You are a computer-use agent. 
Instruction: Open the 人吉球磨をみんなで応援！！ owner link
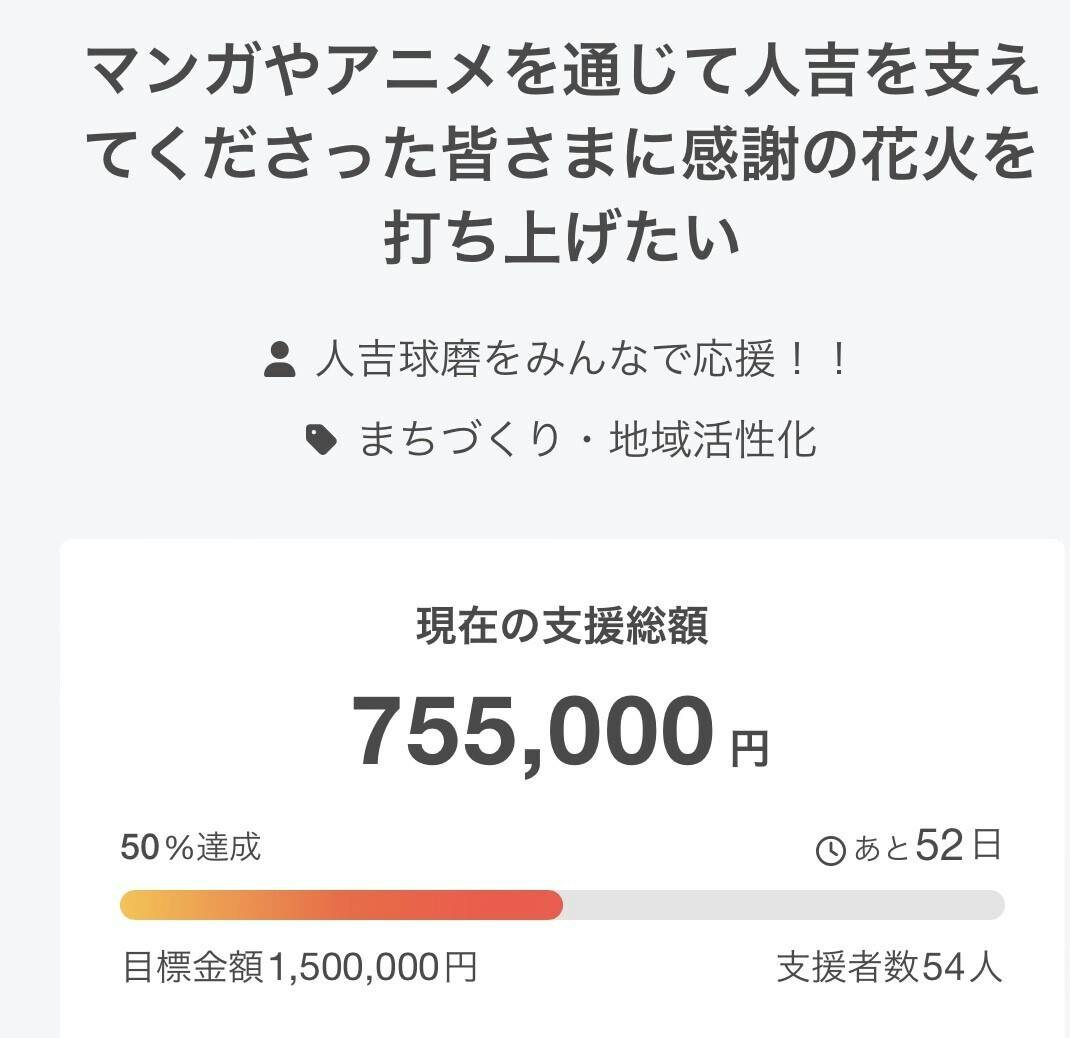click(581, 360)
